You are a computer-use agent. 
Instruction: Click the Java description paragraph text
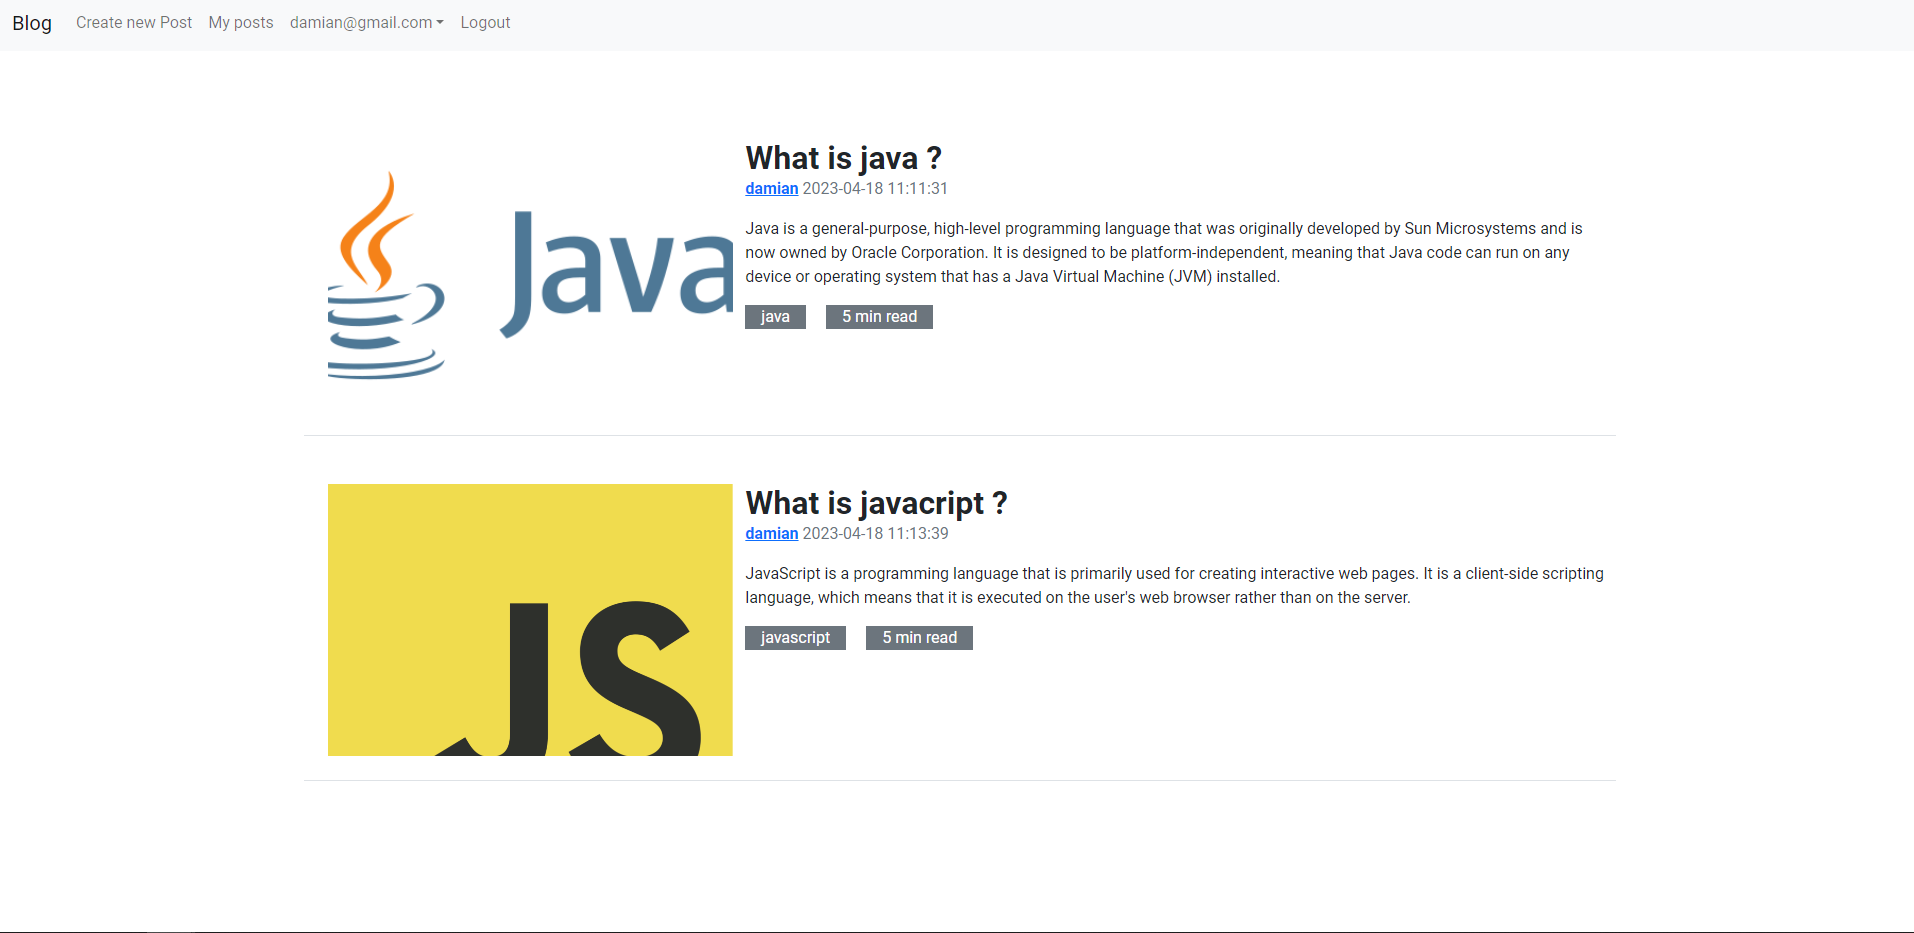coord(1164,253)
